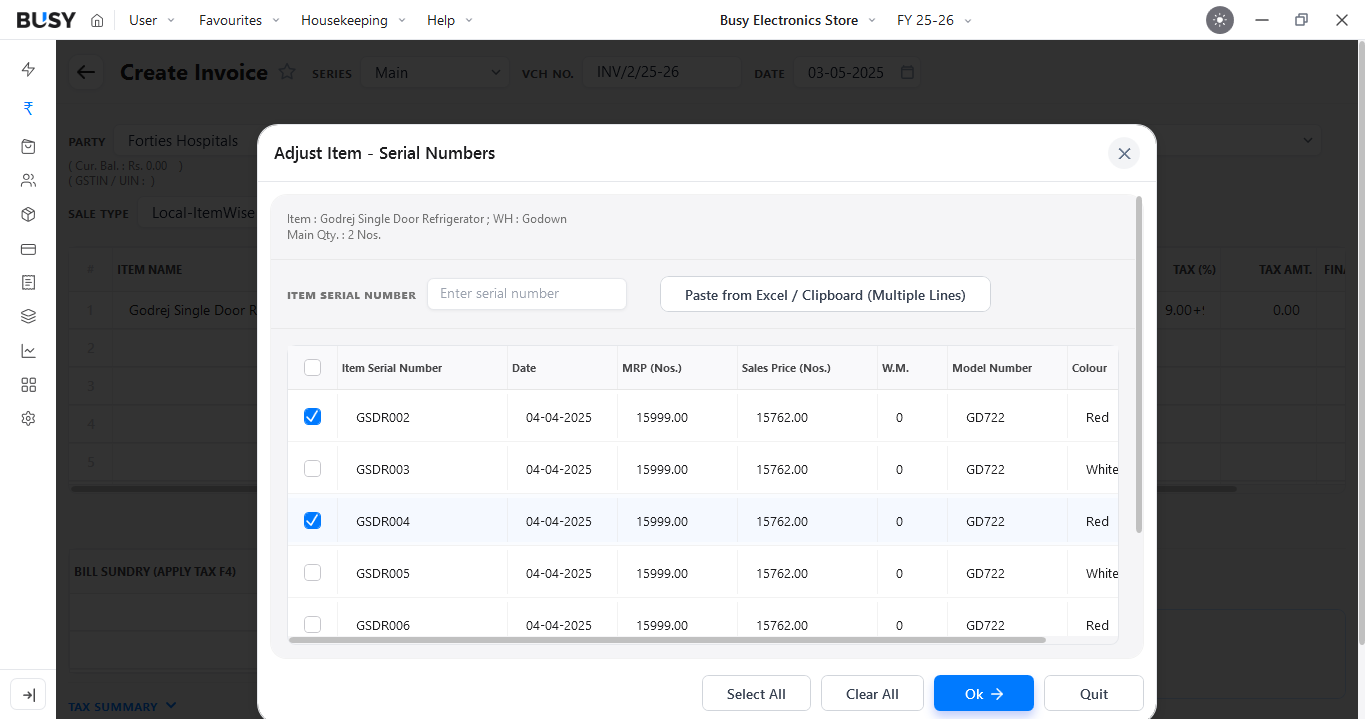This screenshot has width=1365, height=719.
Task: Check serial GSDR003 checkbox
Action: (312, 469)
